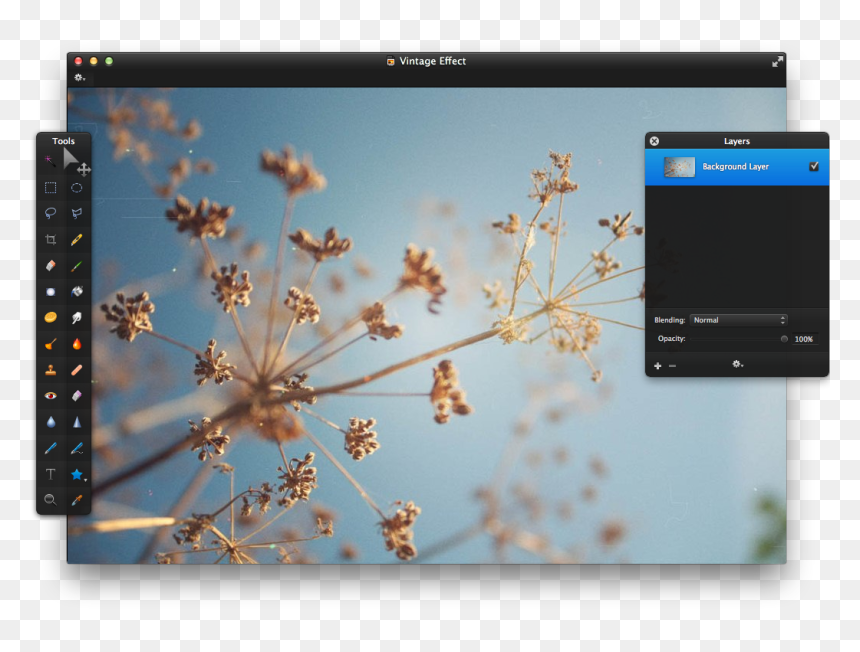Select the Type tool
The width and height of the screenshot is (860, 652).
coord(50,474)
